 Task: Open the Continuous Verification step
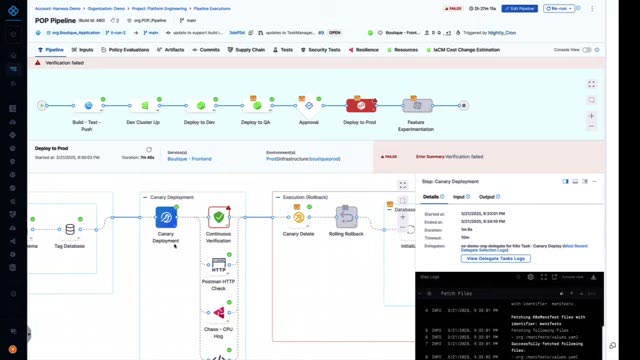click(219, 217)
